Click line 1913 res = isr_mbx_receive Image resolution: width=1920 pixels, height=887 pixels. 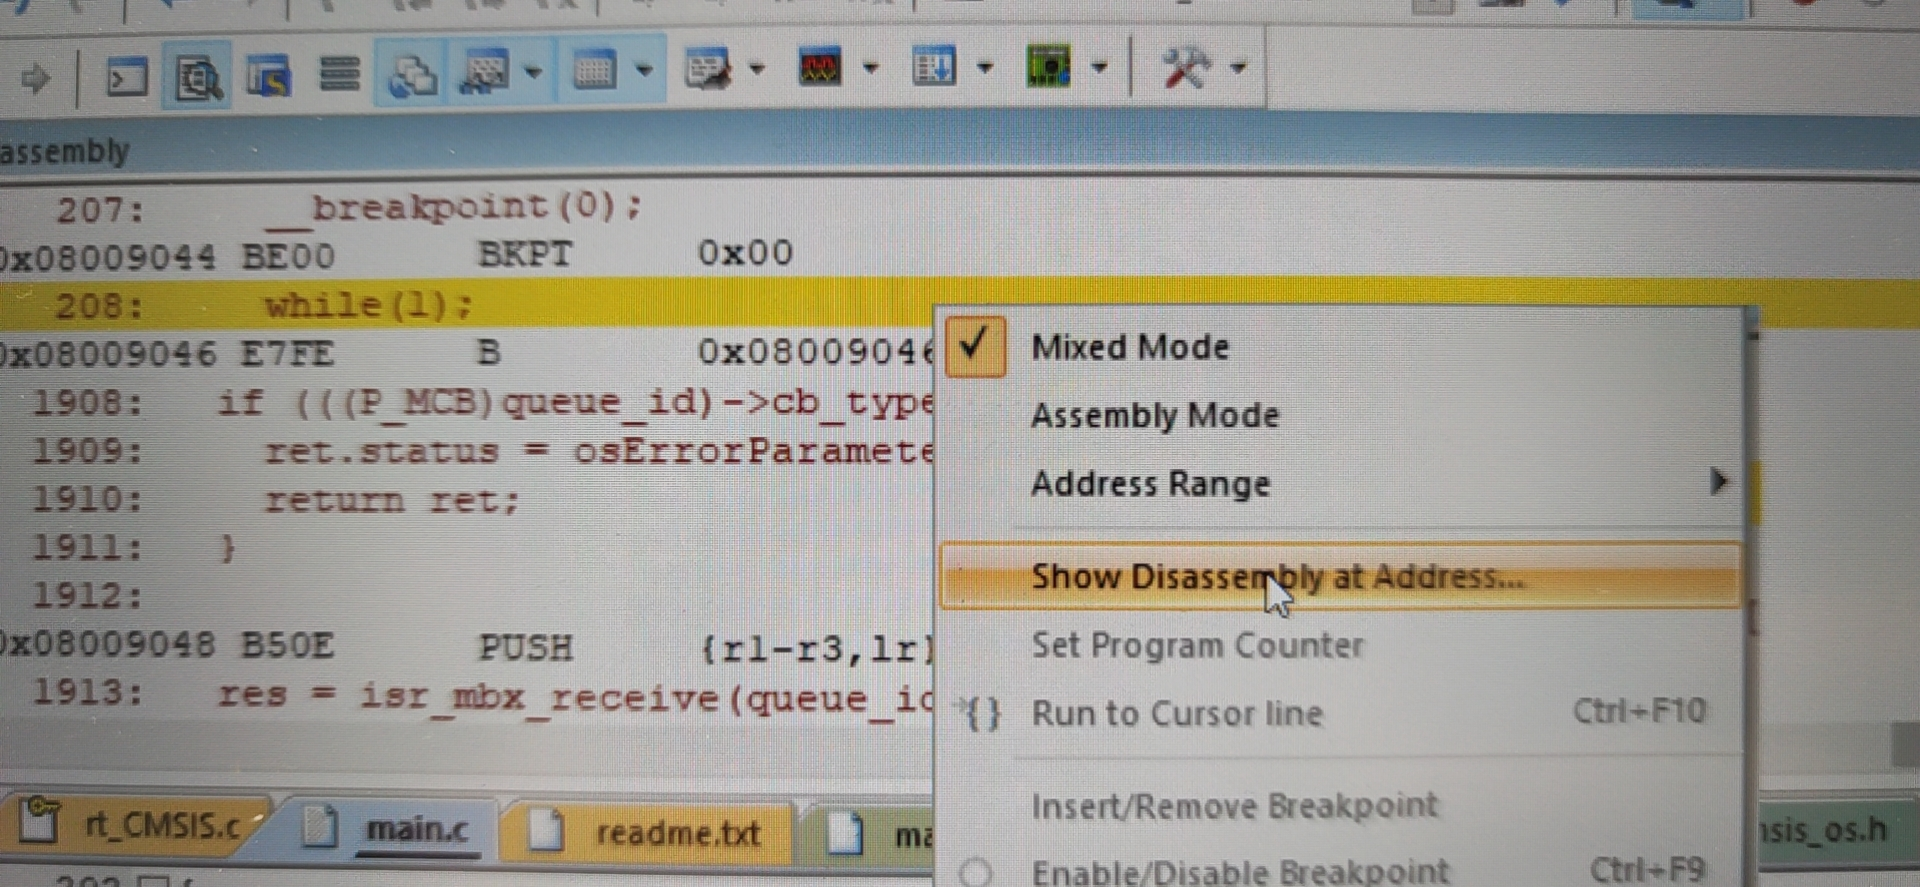482,695
